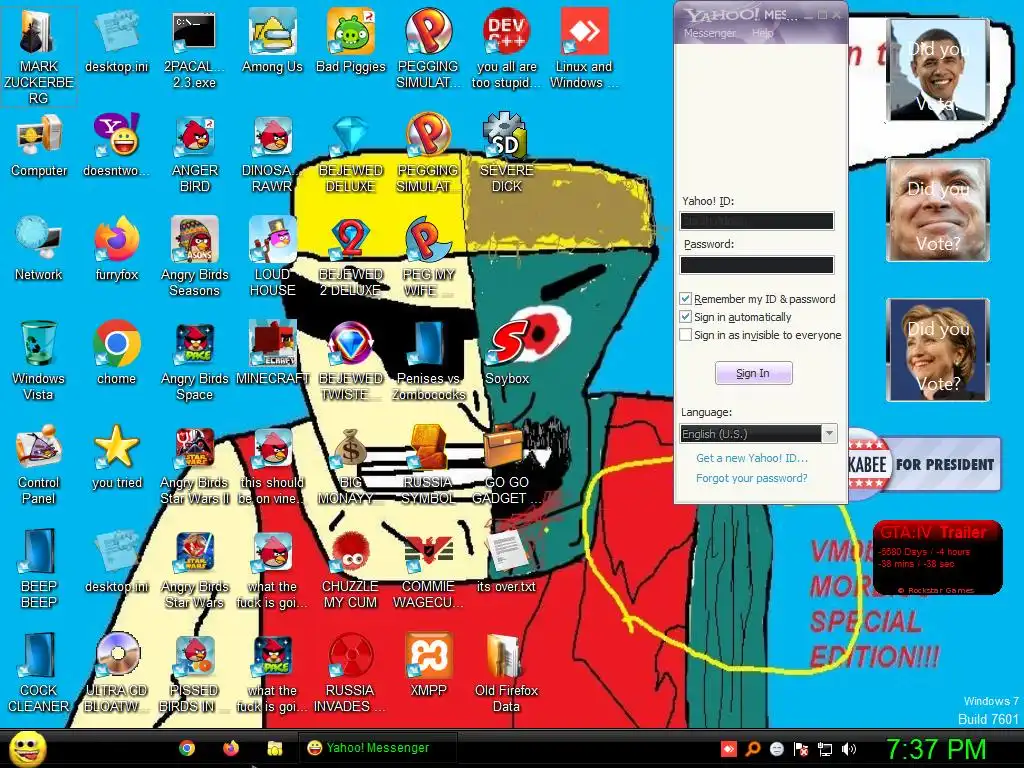The image size is (1024, 768).
Task: Focus the Yahoo! ID input field
Action: pos(757,221)
